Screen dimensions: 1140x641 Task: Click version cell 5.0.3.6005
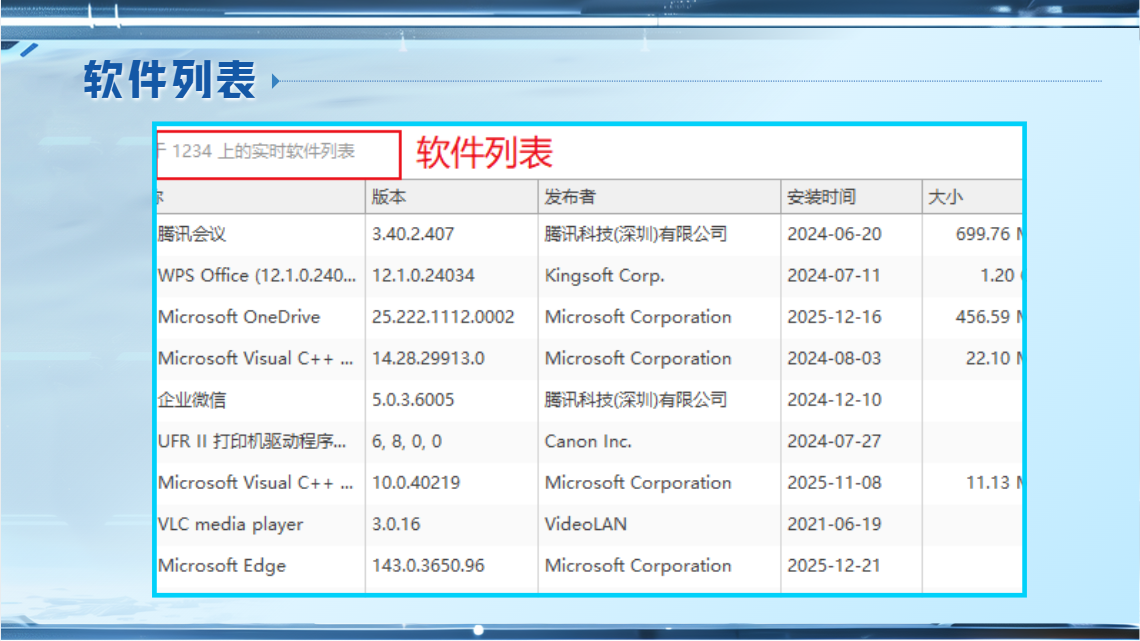(413, 400)
